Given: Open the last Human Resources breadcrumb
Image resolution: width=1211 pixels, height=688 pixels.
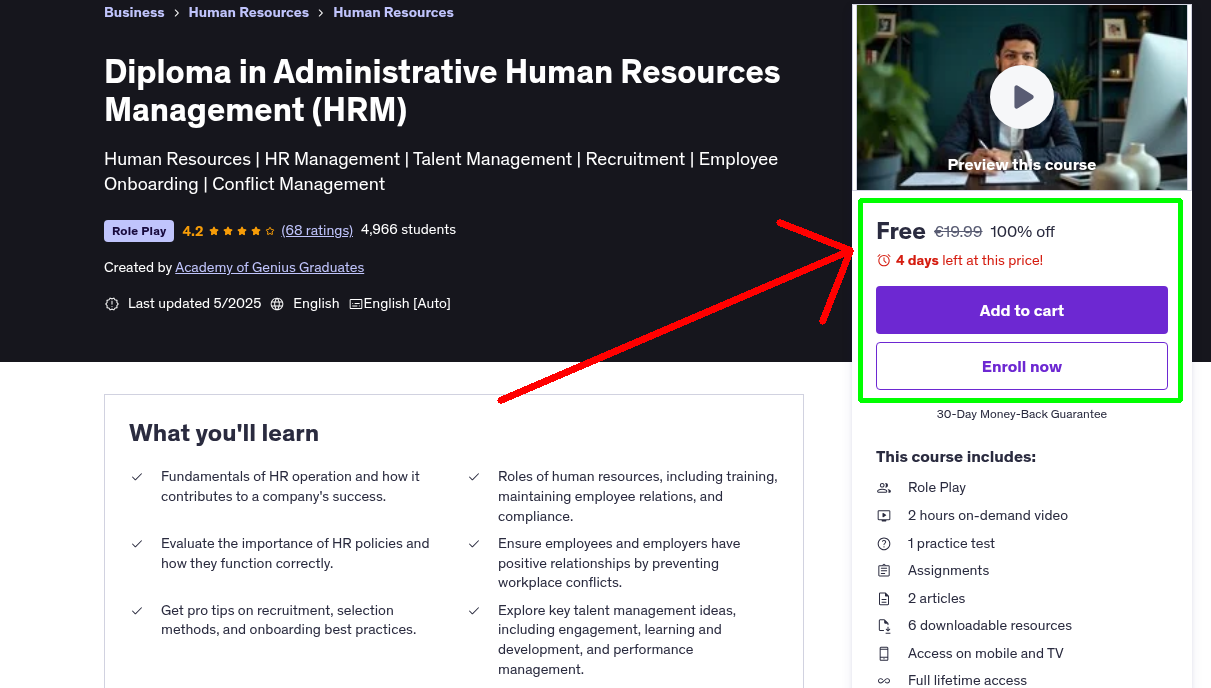Looking at the screenshot, I should click(393, 12).
